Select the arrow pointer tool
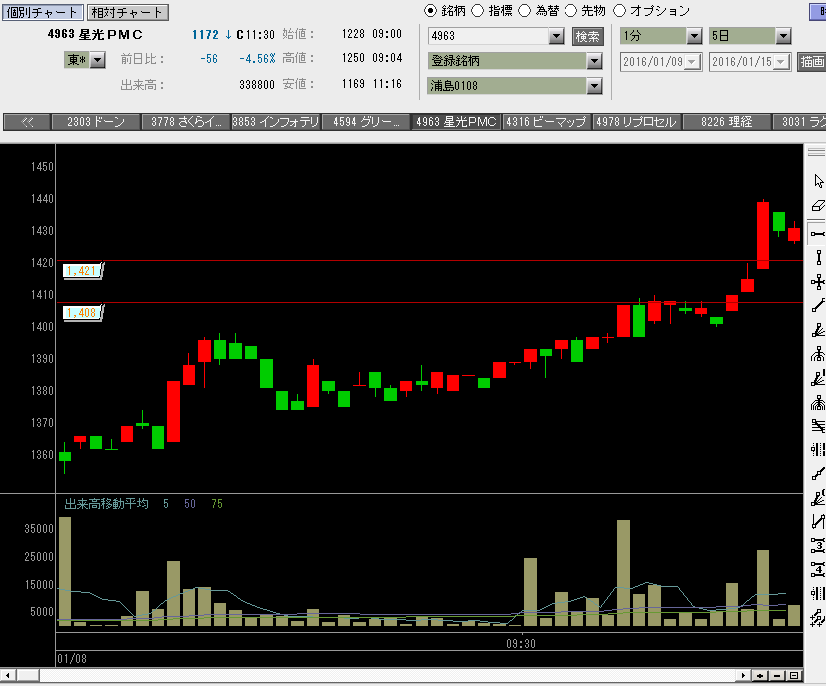 click(x=818, y=181)
